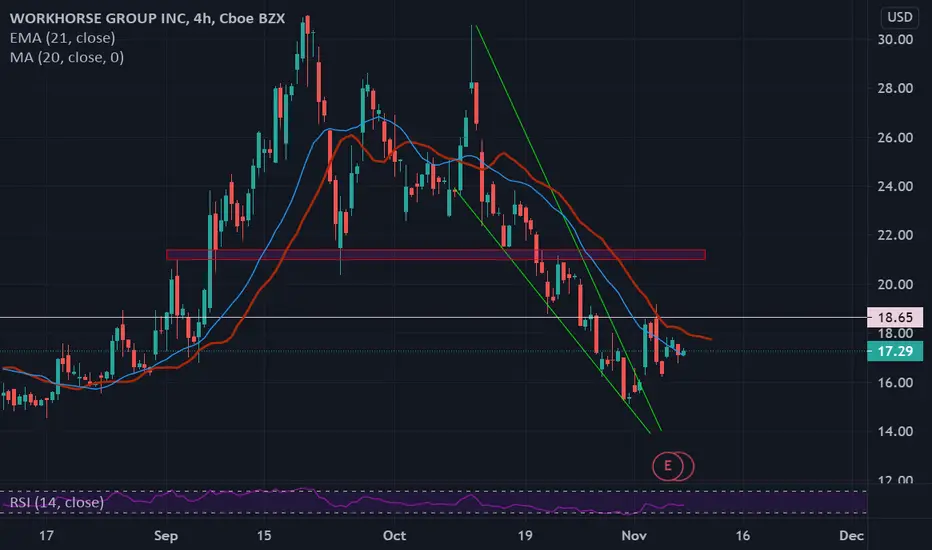Select the red horizontal support zone rectangle
This screenshot has width=932, height=550.
point(436,254)
